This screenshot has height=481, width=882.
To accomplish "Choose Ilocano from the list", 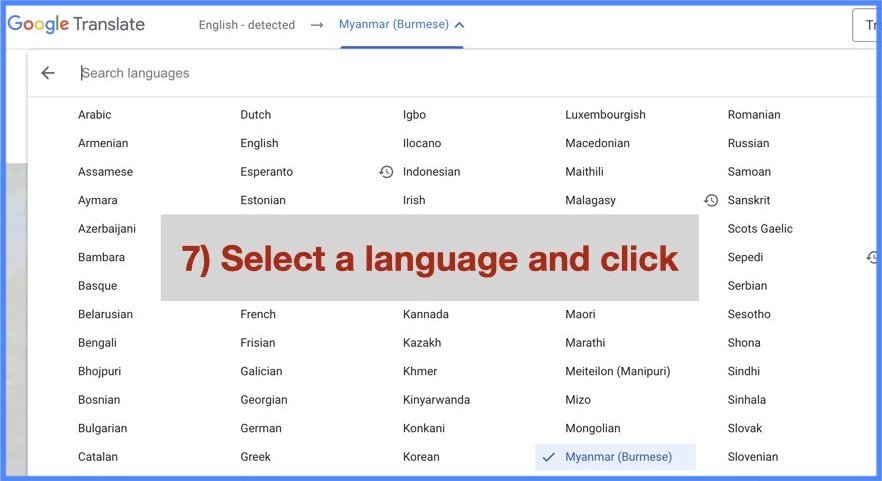I will [422, 143].
